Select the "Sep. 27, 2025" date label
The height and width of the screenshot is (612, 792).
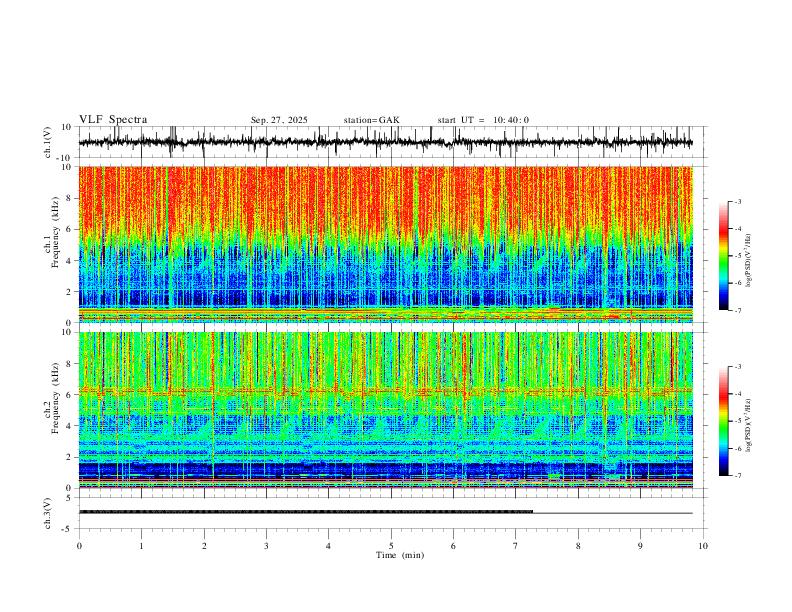point(279,120)
